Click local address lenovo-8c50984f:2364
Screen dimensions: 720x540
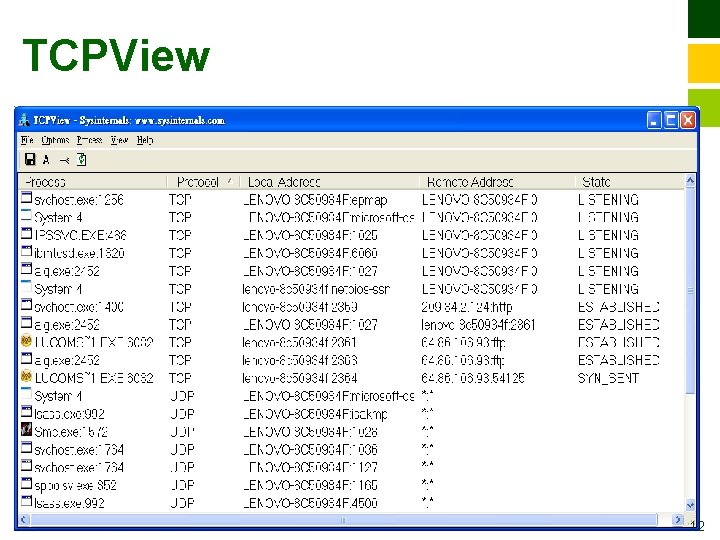click(299, 379)
